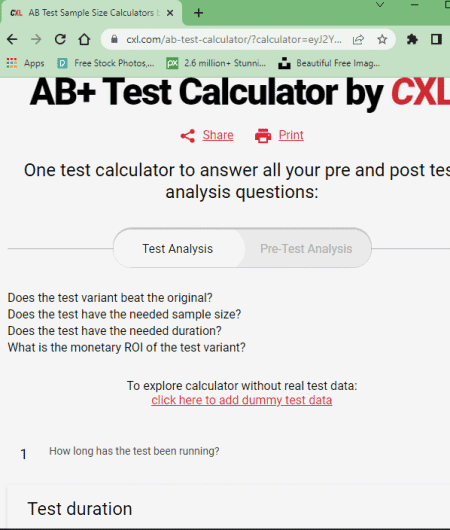
Task: Bookmark this page with the star icon
Action: pyautogui.click(x=382, y=40)
